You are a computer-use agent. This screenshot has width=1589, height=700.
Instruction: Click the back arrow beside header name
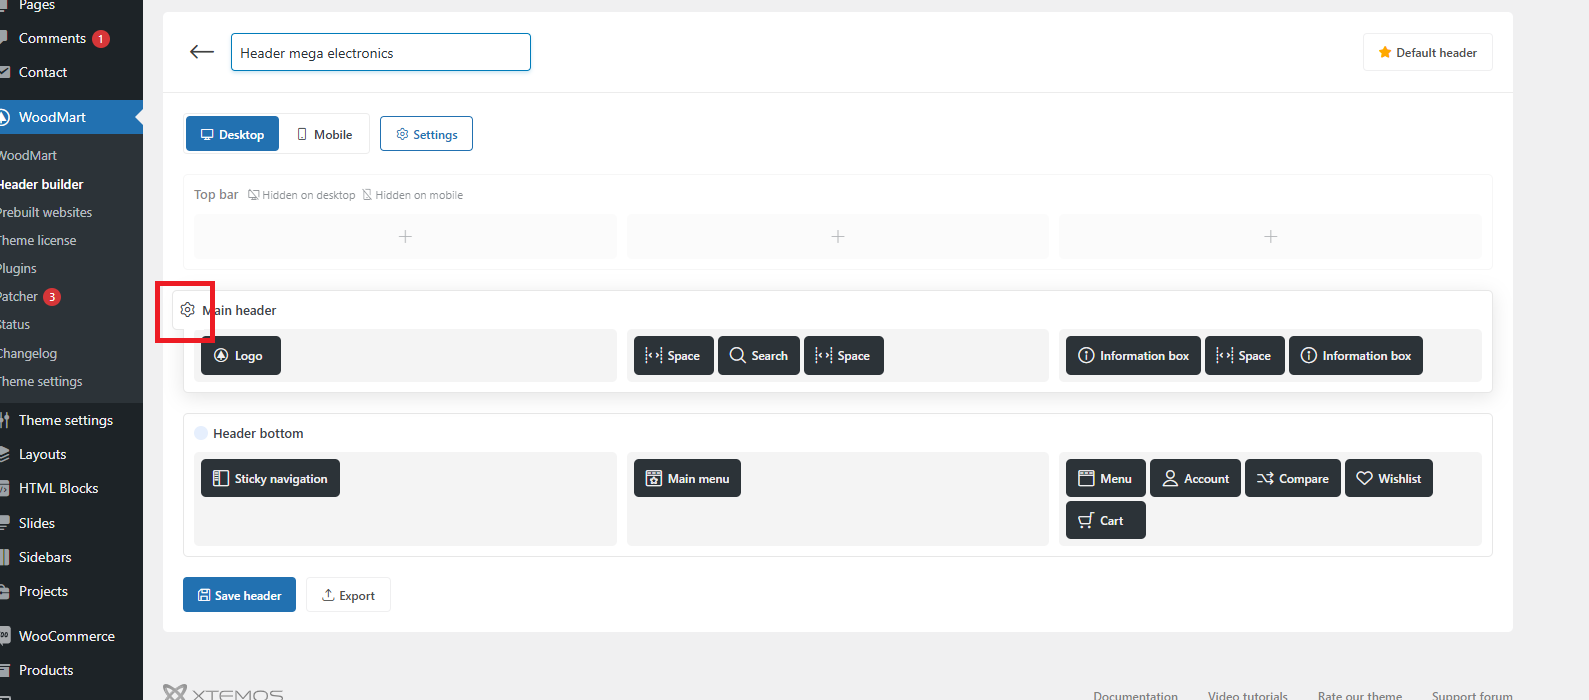202,52
